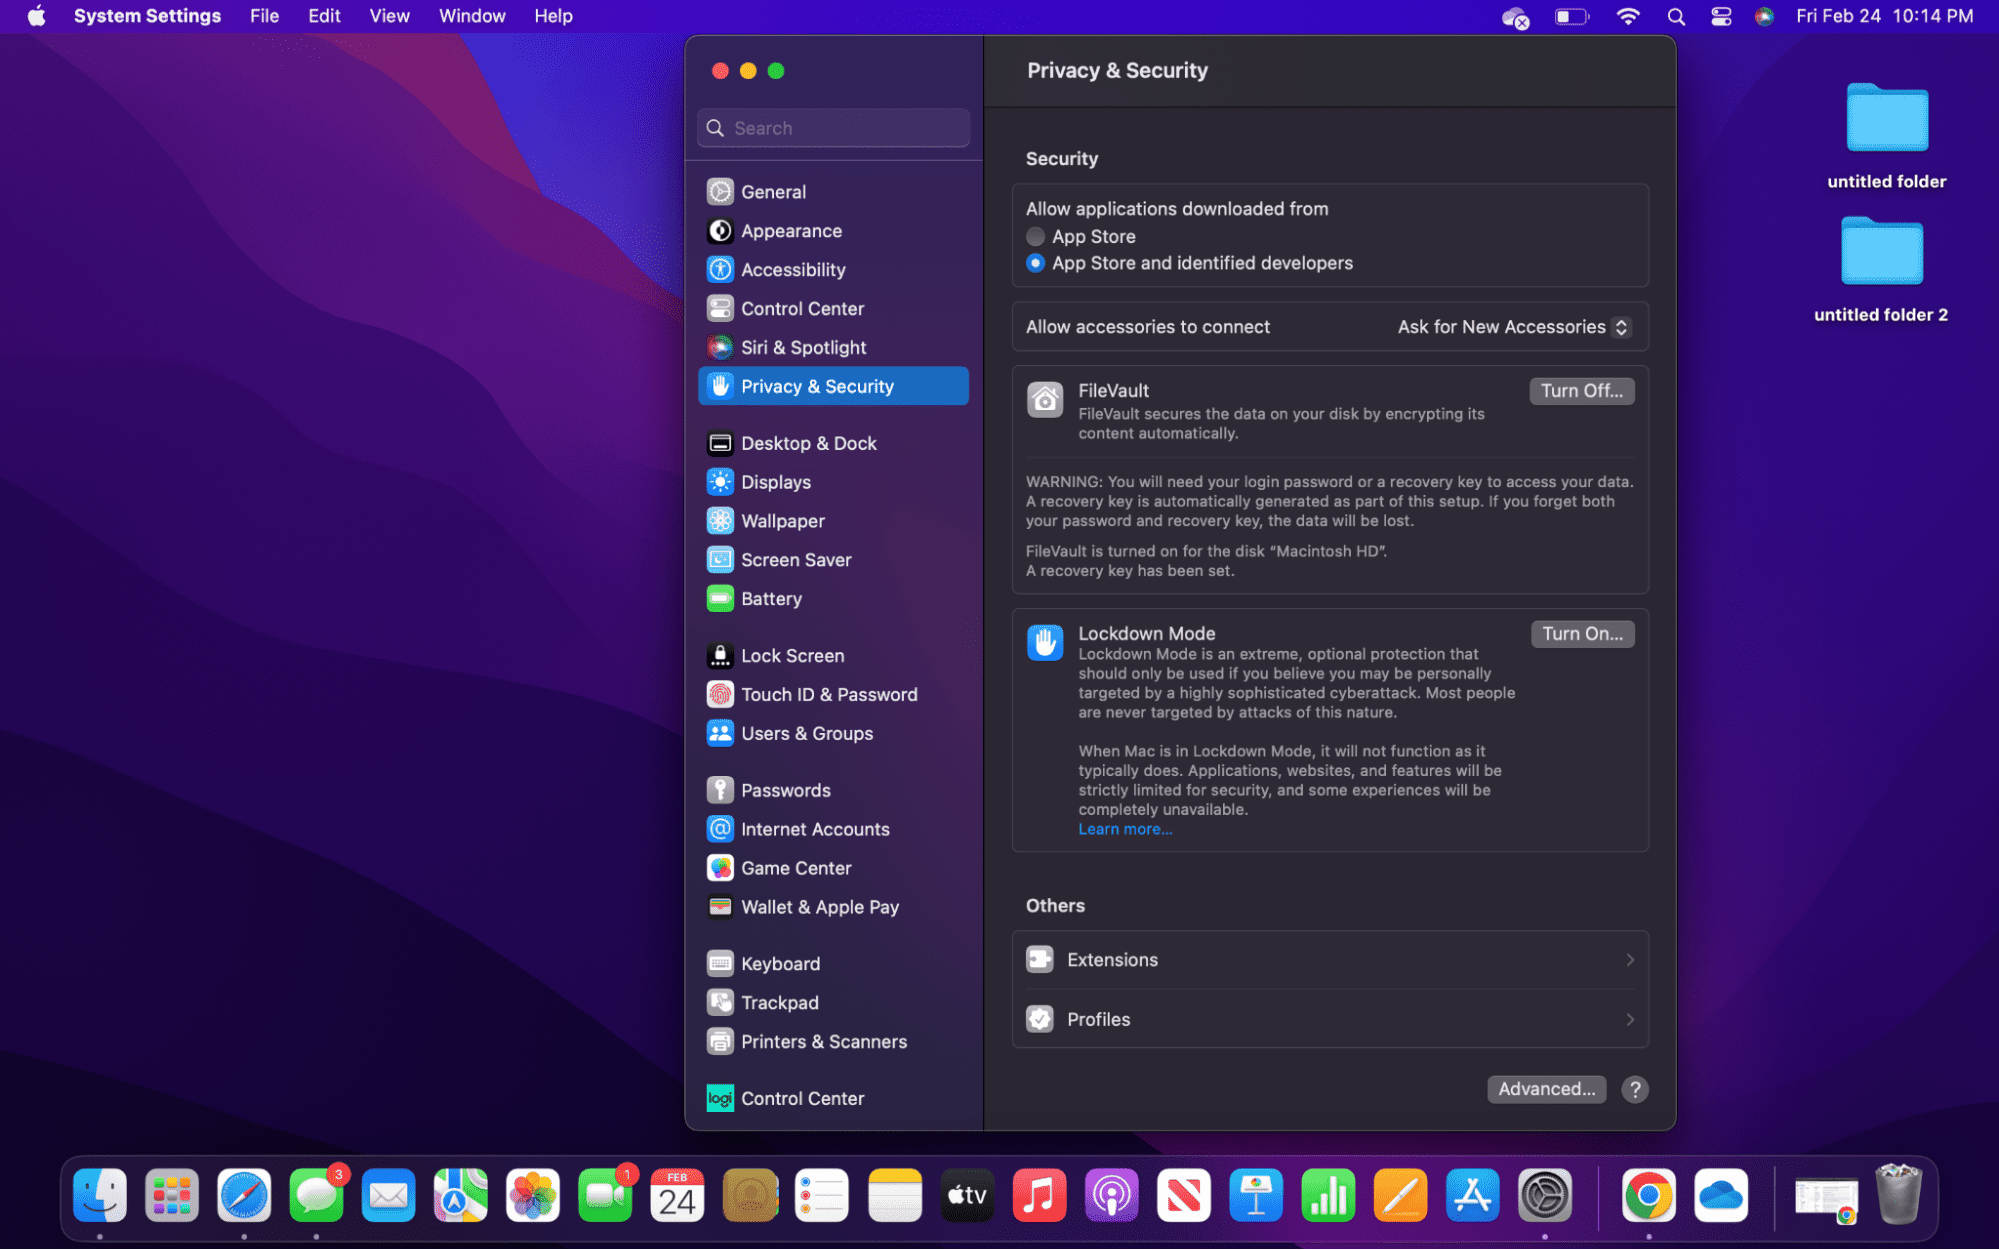Open the View menu
This screenshot has height=1250, width=1999.
[x=389, y=16]
